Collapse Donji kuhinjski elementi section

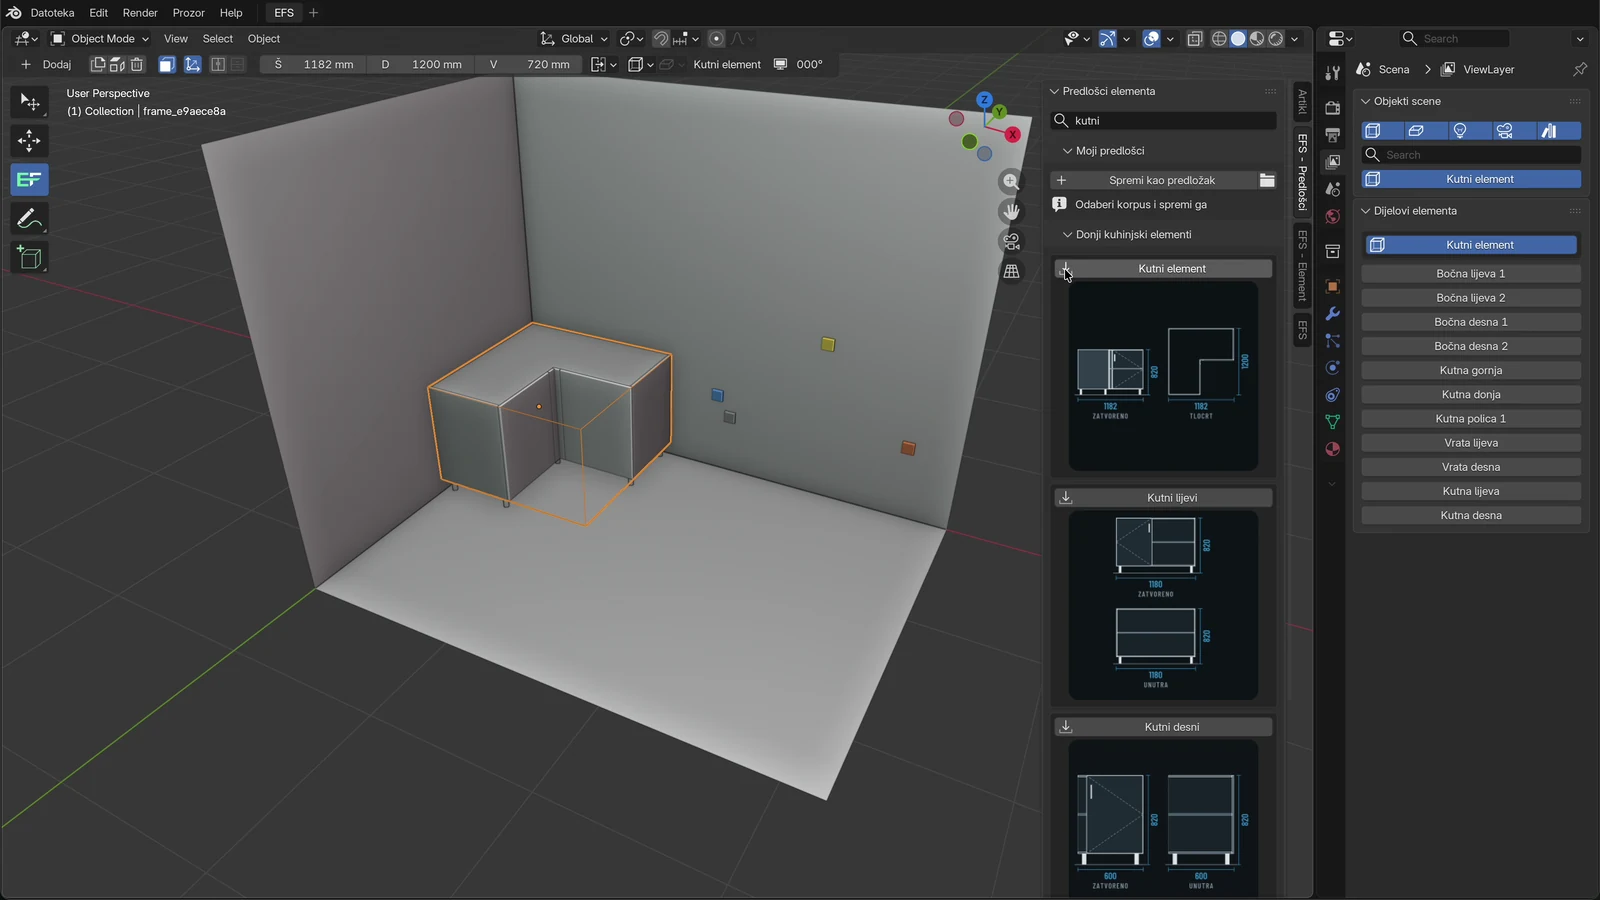tap(1067, 235)
